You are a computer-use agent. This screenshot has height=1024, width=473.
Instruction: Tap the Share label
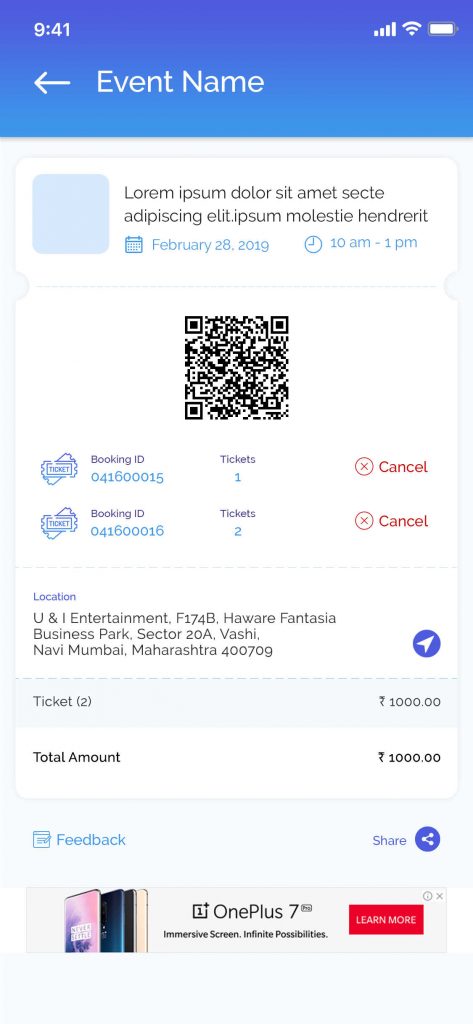tap(389, 840)
